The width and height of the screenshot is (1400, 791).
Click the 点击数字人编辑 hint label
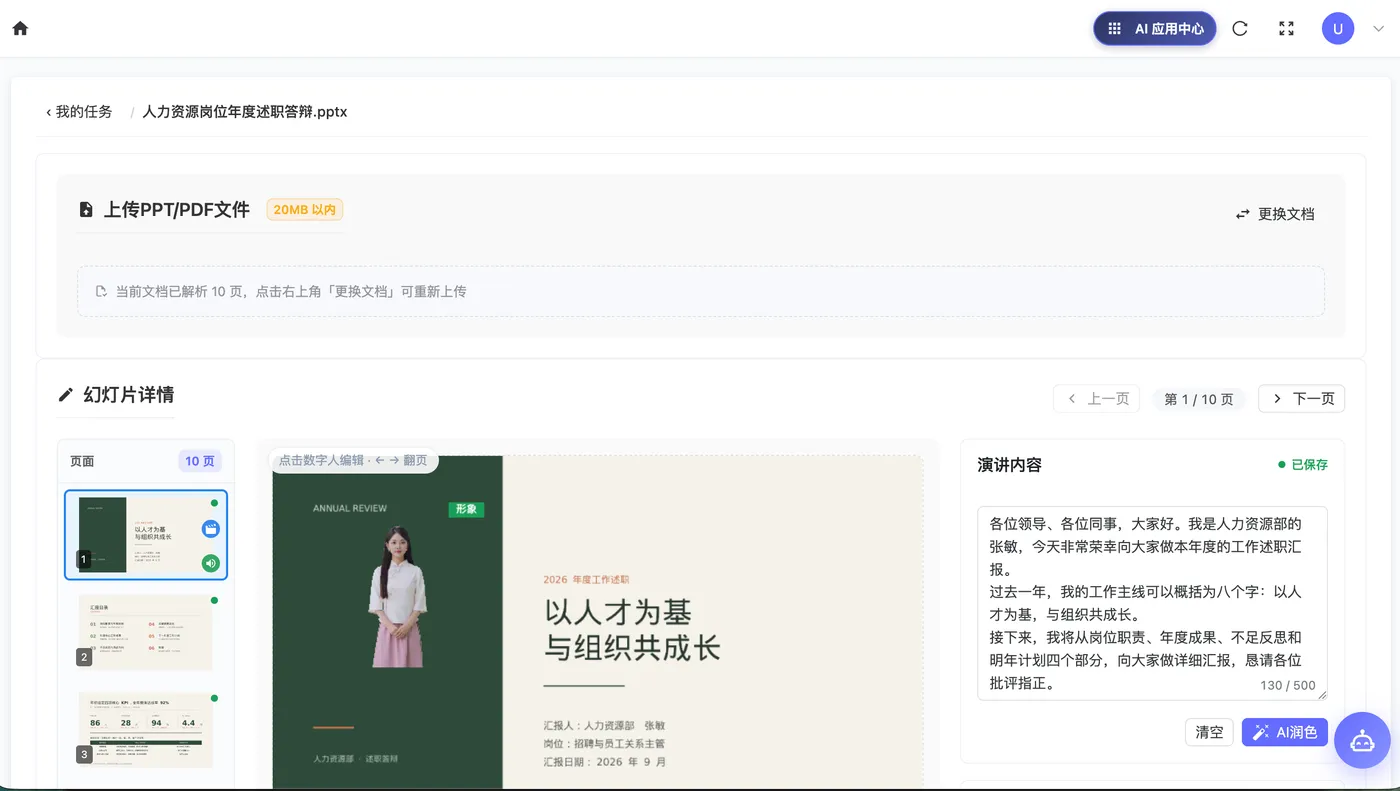(353, 460)
